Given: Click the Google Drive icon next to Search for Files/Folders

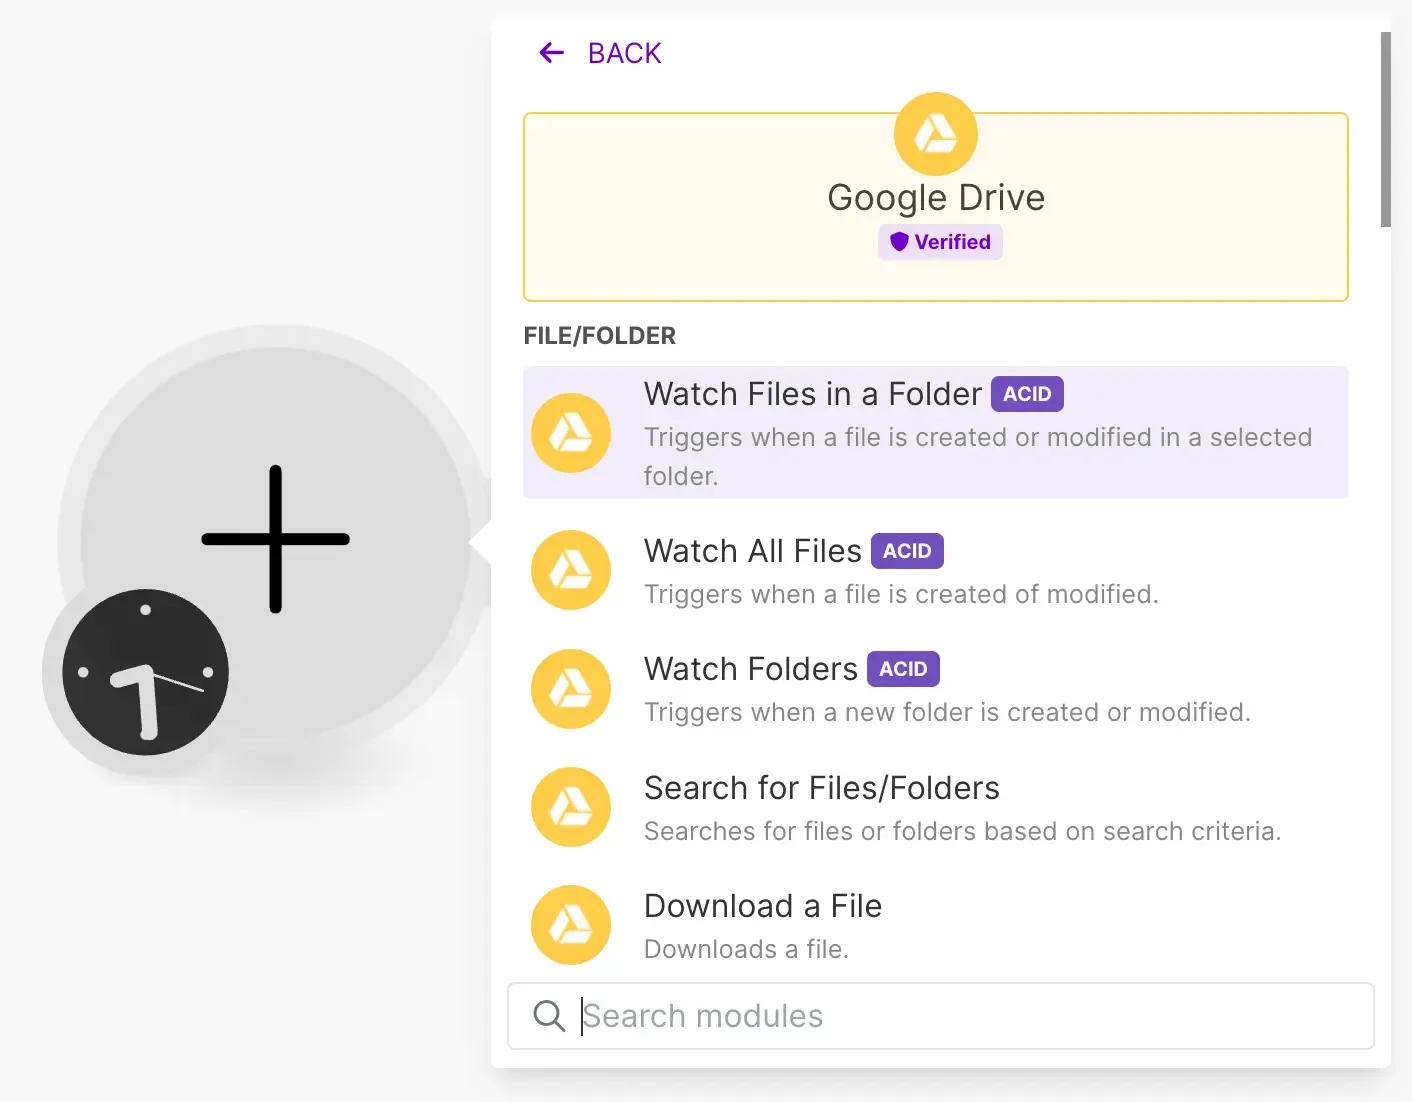Looking at the screenshot, I should click(571, 807).
